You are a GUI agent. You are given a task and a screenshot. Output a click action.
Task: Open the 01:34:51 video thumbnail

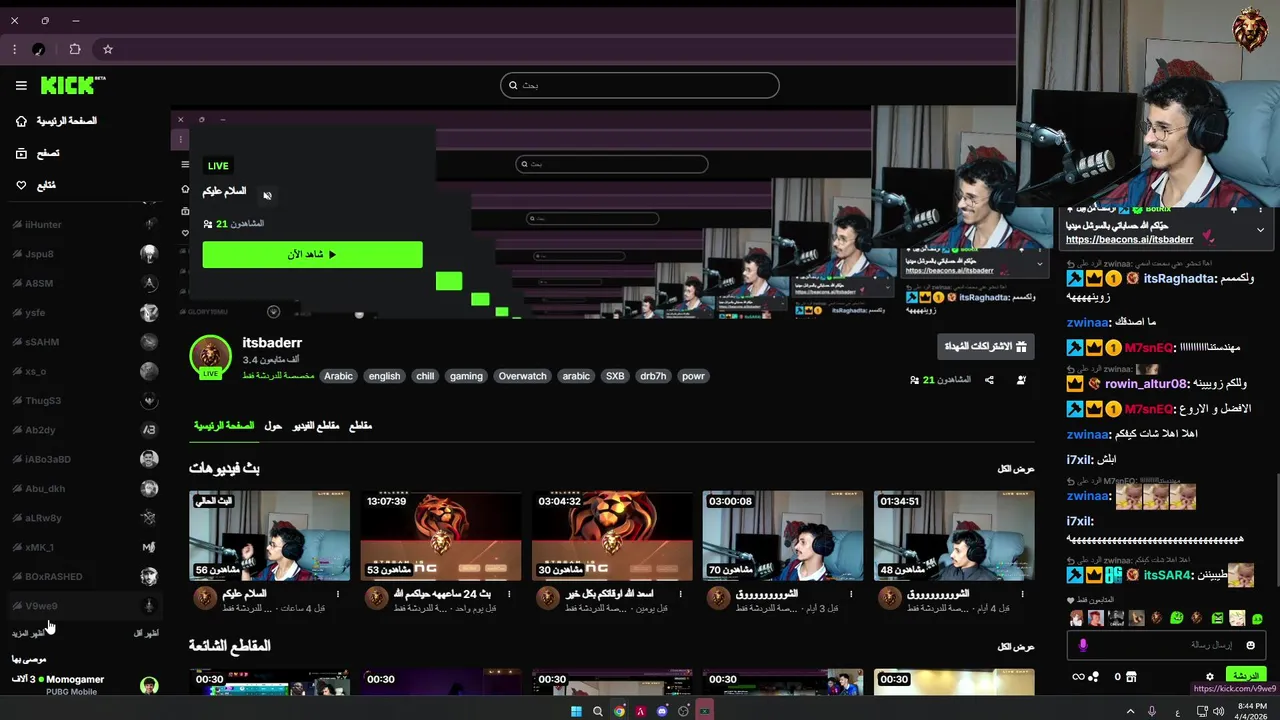click(954, 535)
